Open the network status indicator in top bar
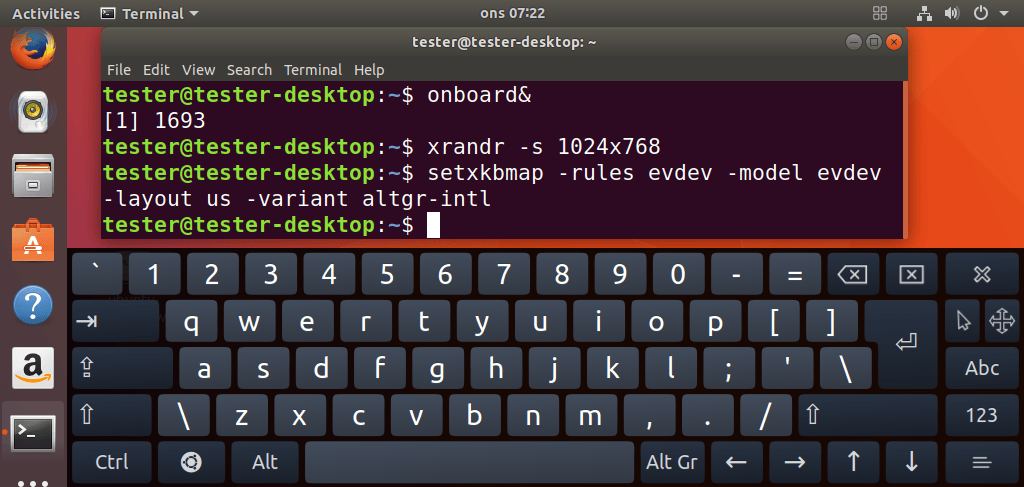 pos(923,13)
